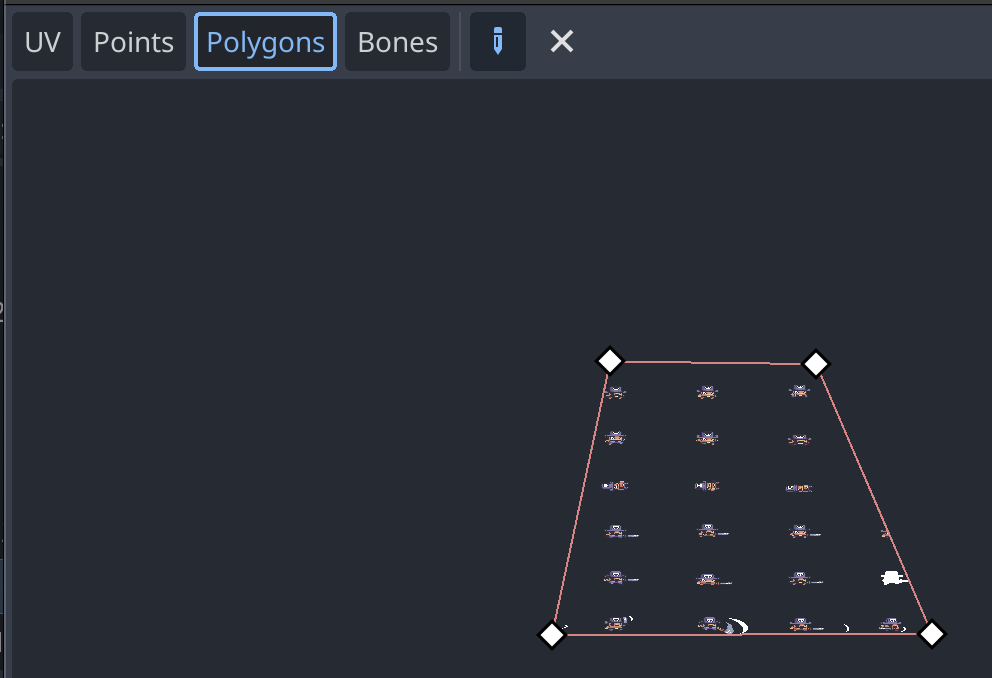Select the top-right polygon vertex handle
This screenshot has height=678, width=992.
coord(816,365)
